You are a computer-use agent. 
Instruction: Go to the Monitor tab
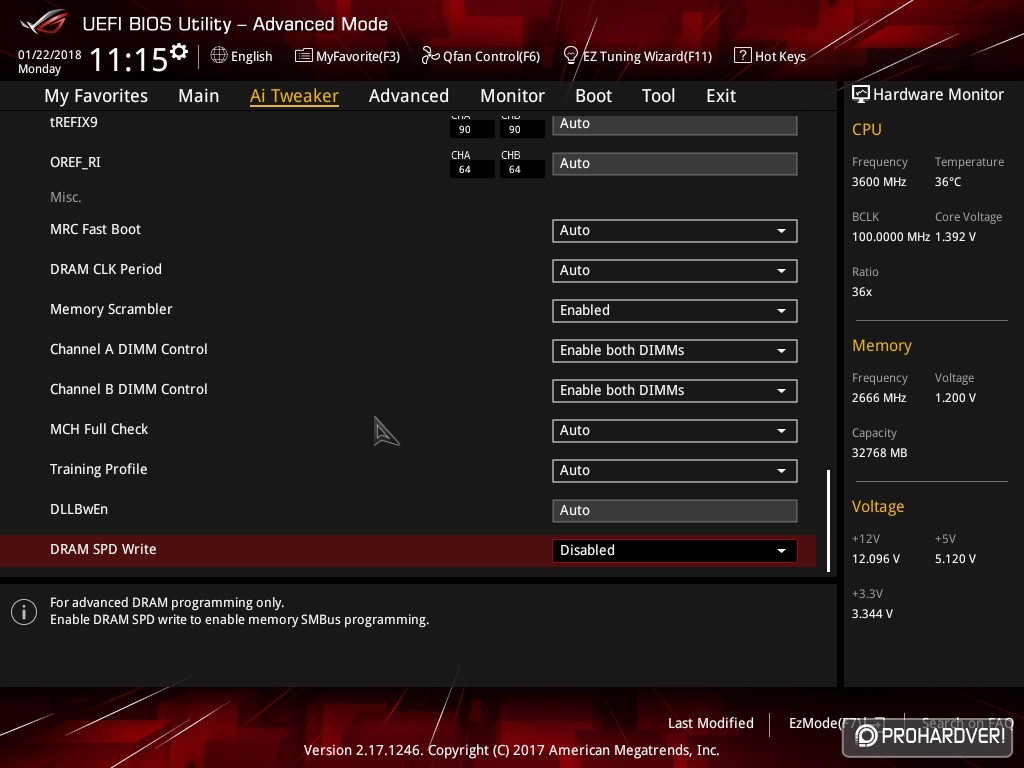pyautogui.click(x=512, y=96)
